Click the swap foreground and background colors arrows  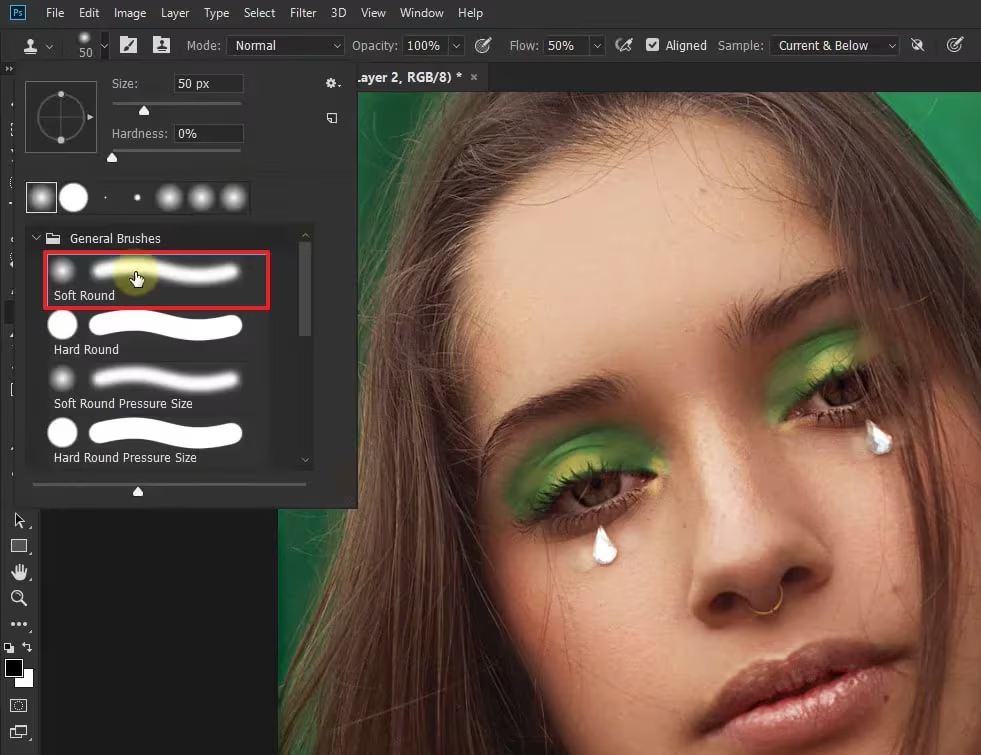[x=27, y=647]
